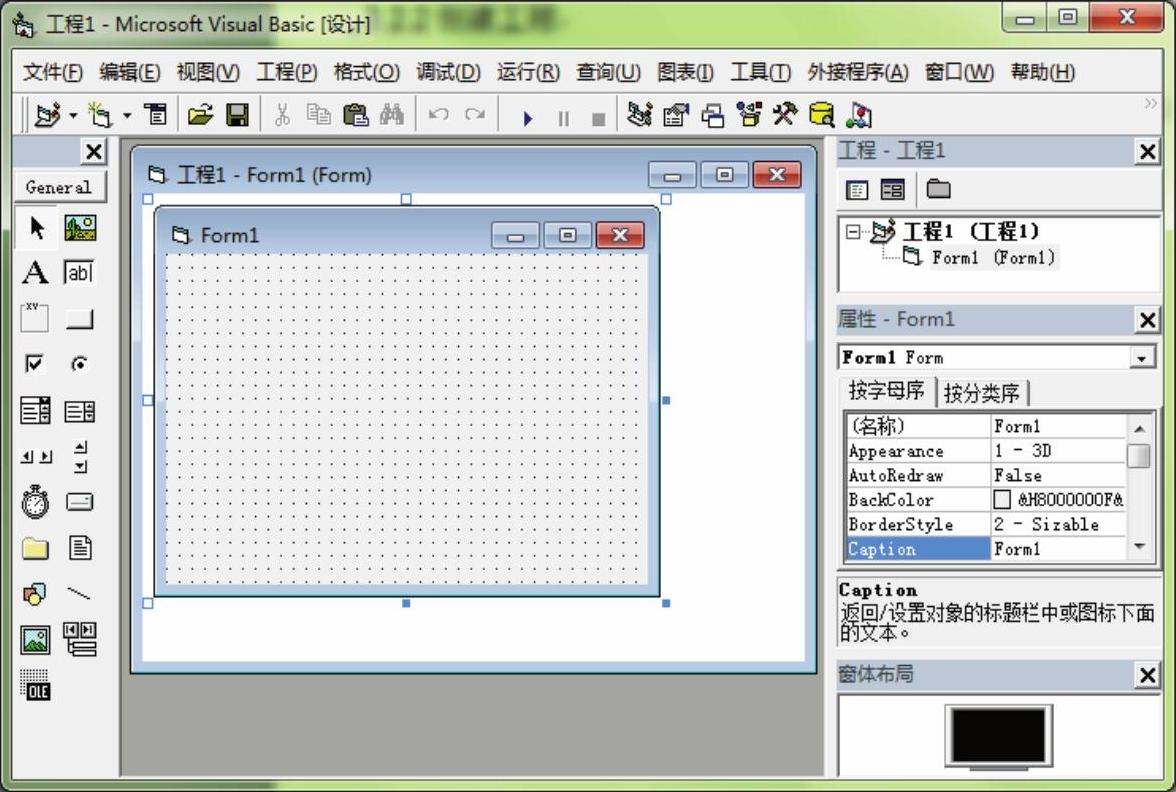Edit the Caption property value field

pos(1059,549)
